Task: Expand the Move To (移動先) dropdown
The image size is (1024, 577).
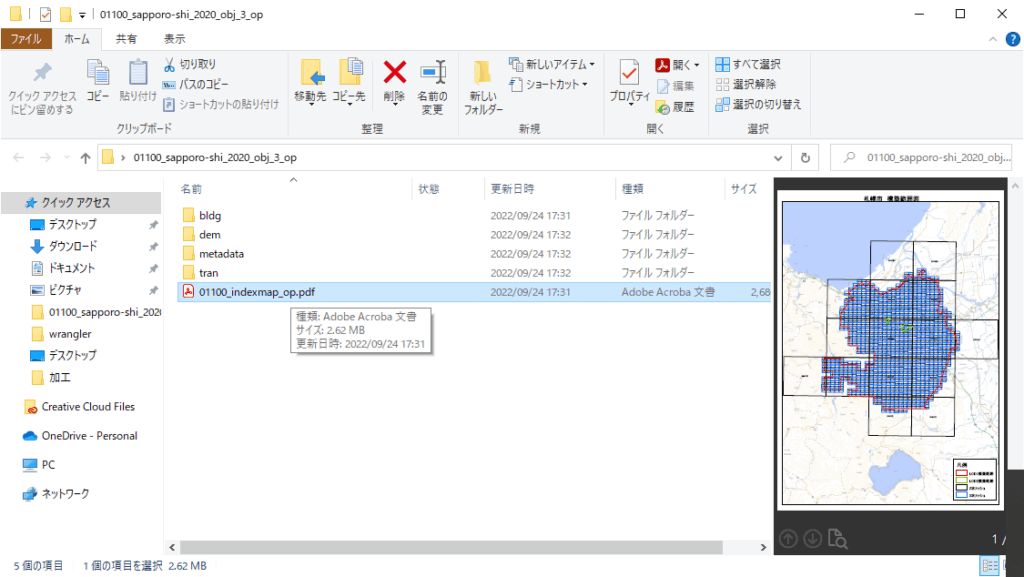Action: (310, 103)
